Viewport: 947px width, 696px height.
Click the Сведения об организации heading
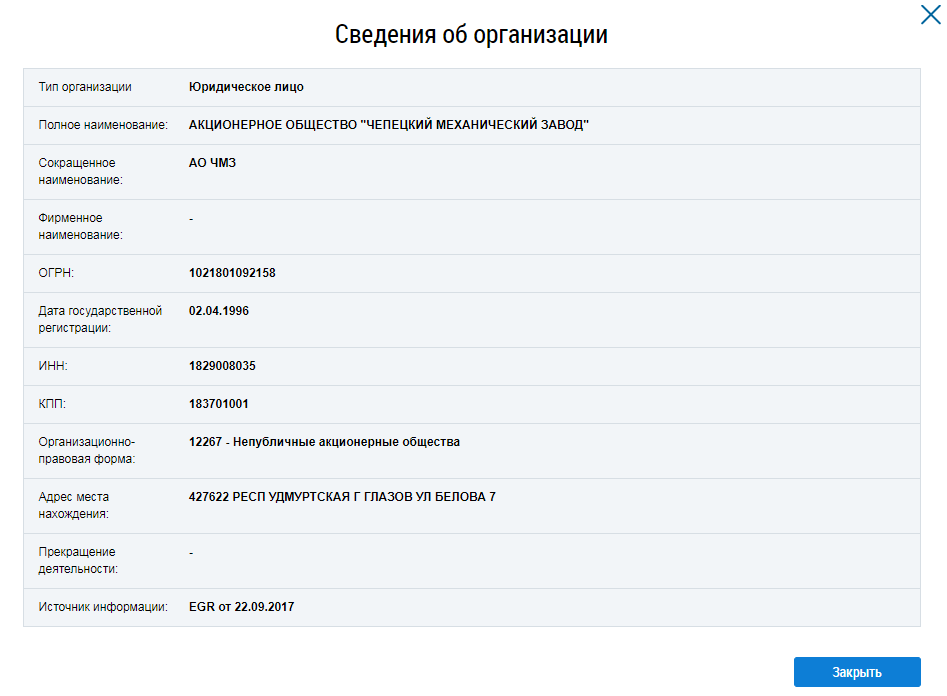tap(471, 35)
